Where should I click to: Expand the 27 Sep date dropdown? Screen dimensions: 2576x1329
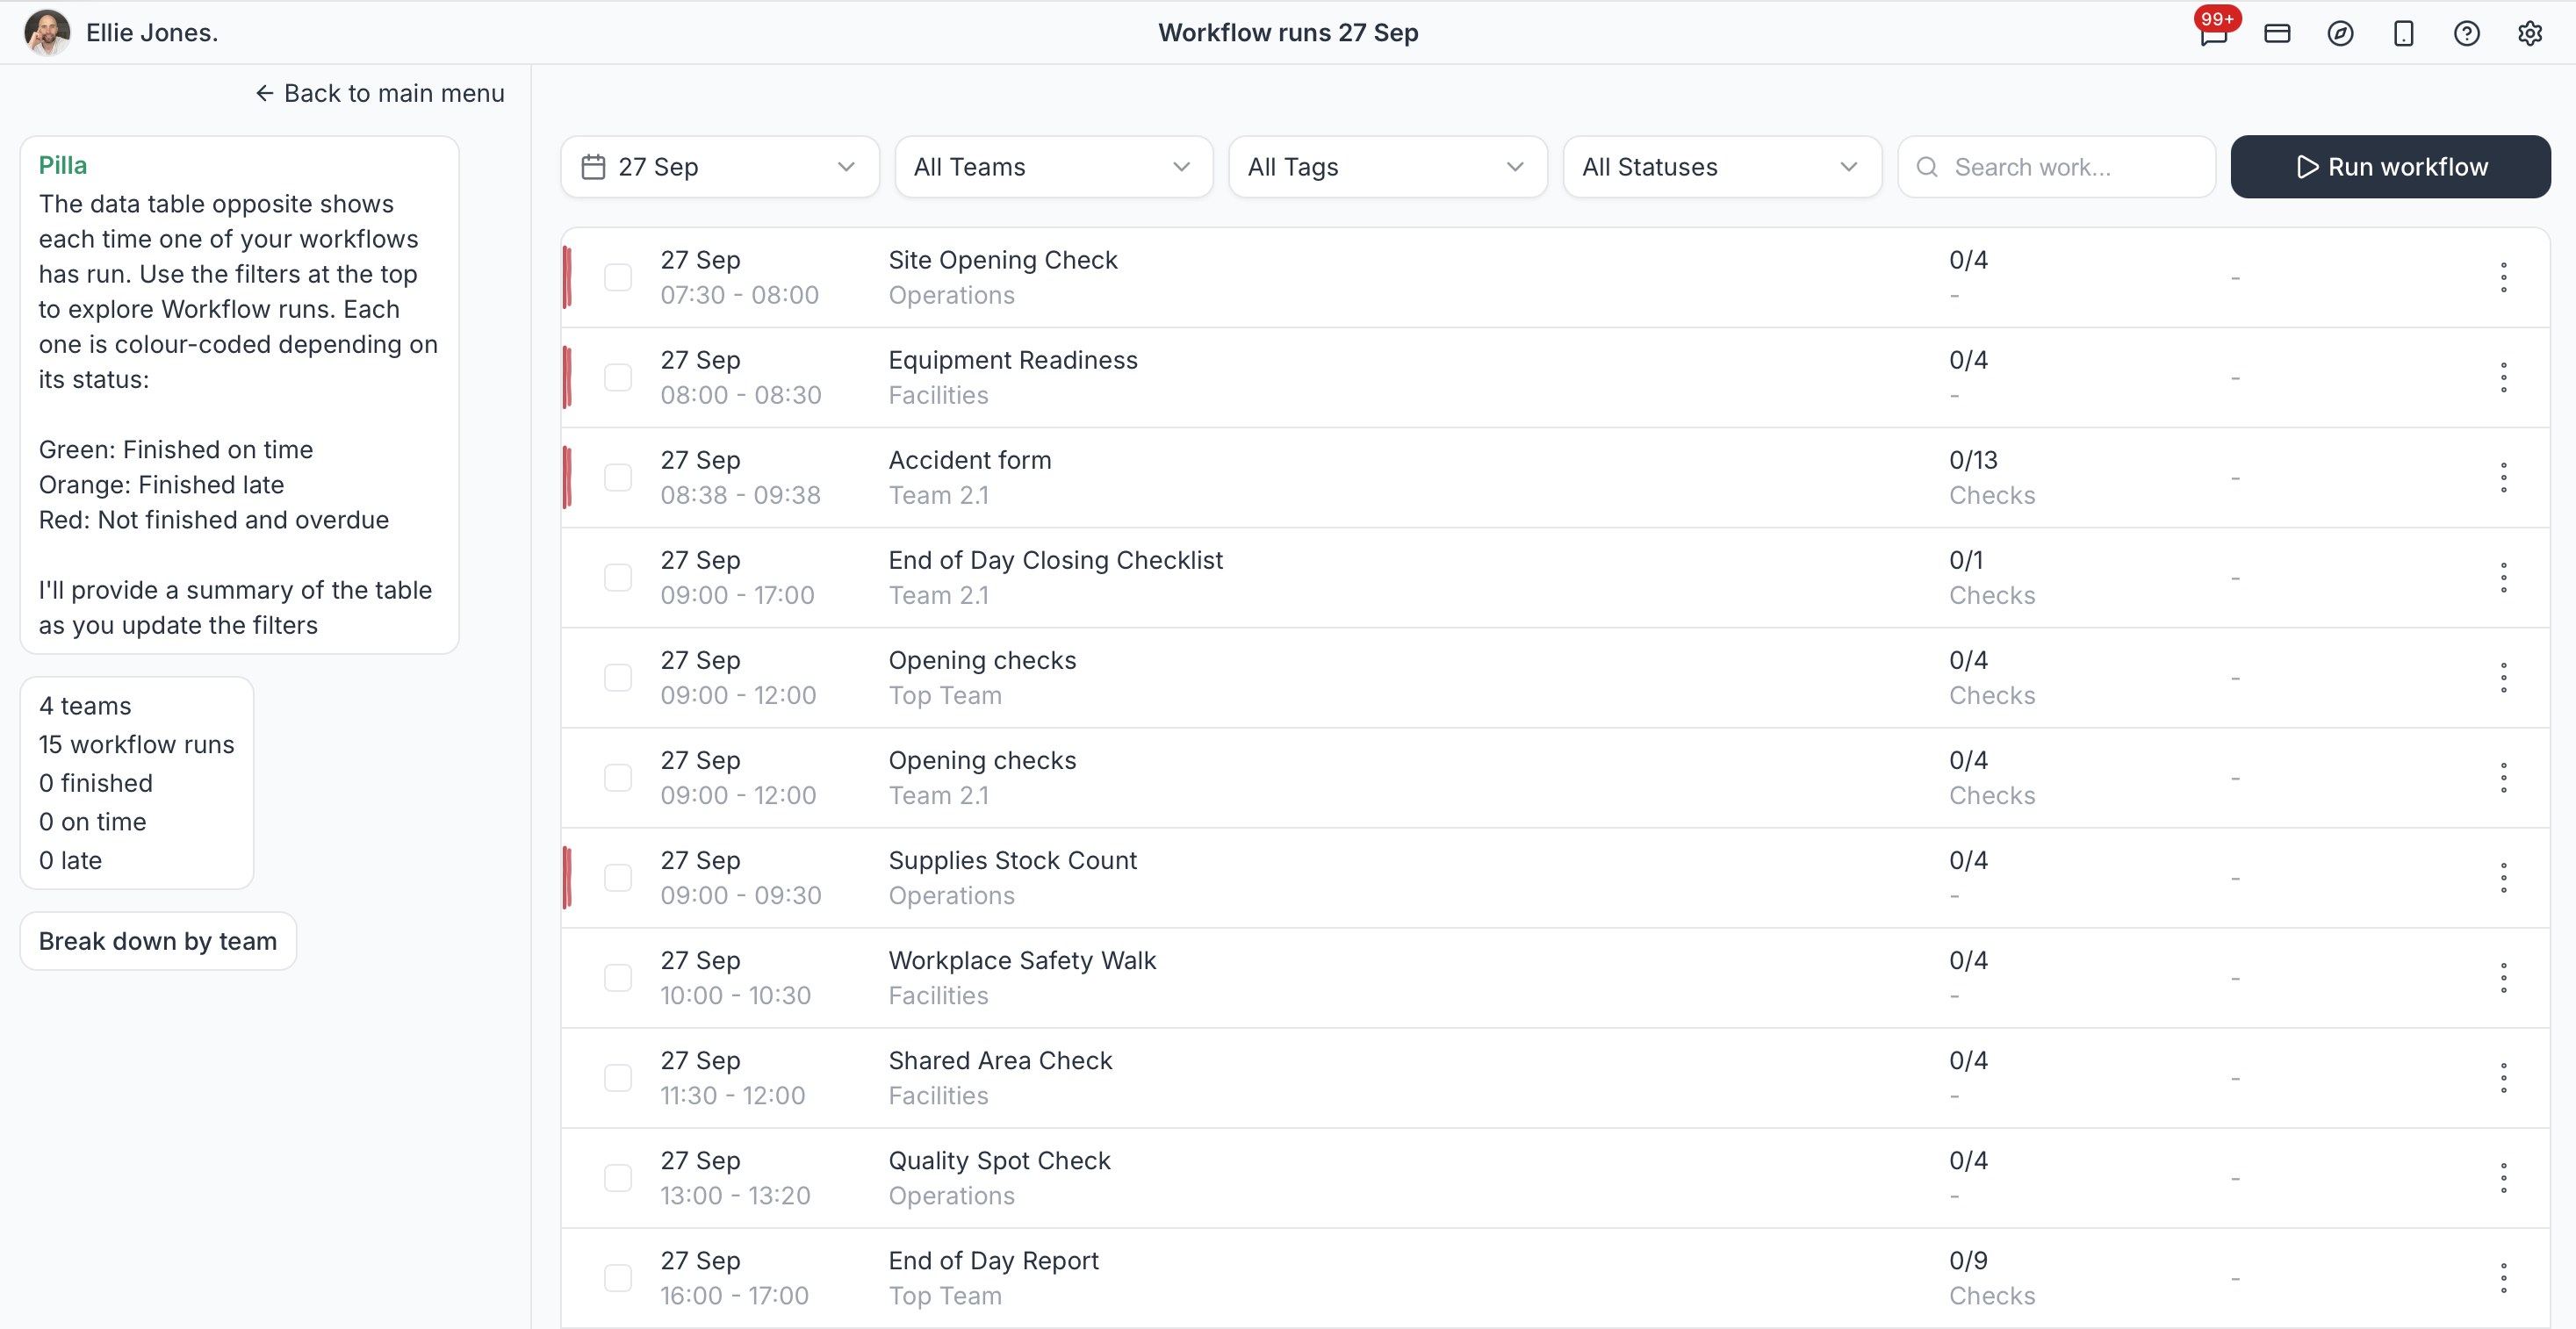pos(720,167)
